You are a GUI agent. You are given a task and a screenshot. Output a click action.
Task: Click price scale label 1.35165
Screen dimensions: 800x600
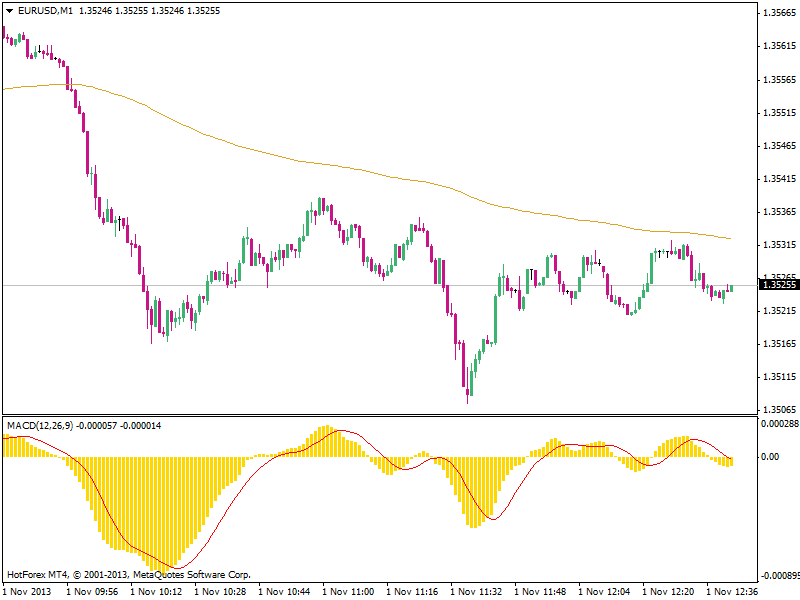(x=779, y=344)
